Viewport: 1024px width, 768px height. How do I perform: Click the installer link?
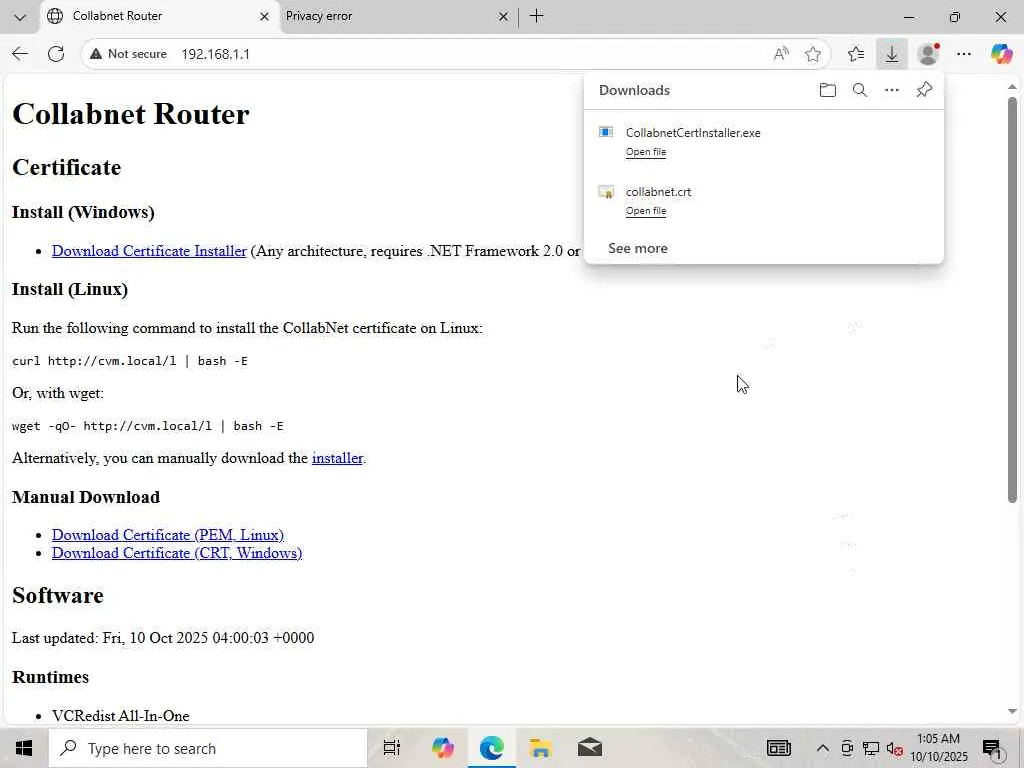(337, 458)
